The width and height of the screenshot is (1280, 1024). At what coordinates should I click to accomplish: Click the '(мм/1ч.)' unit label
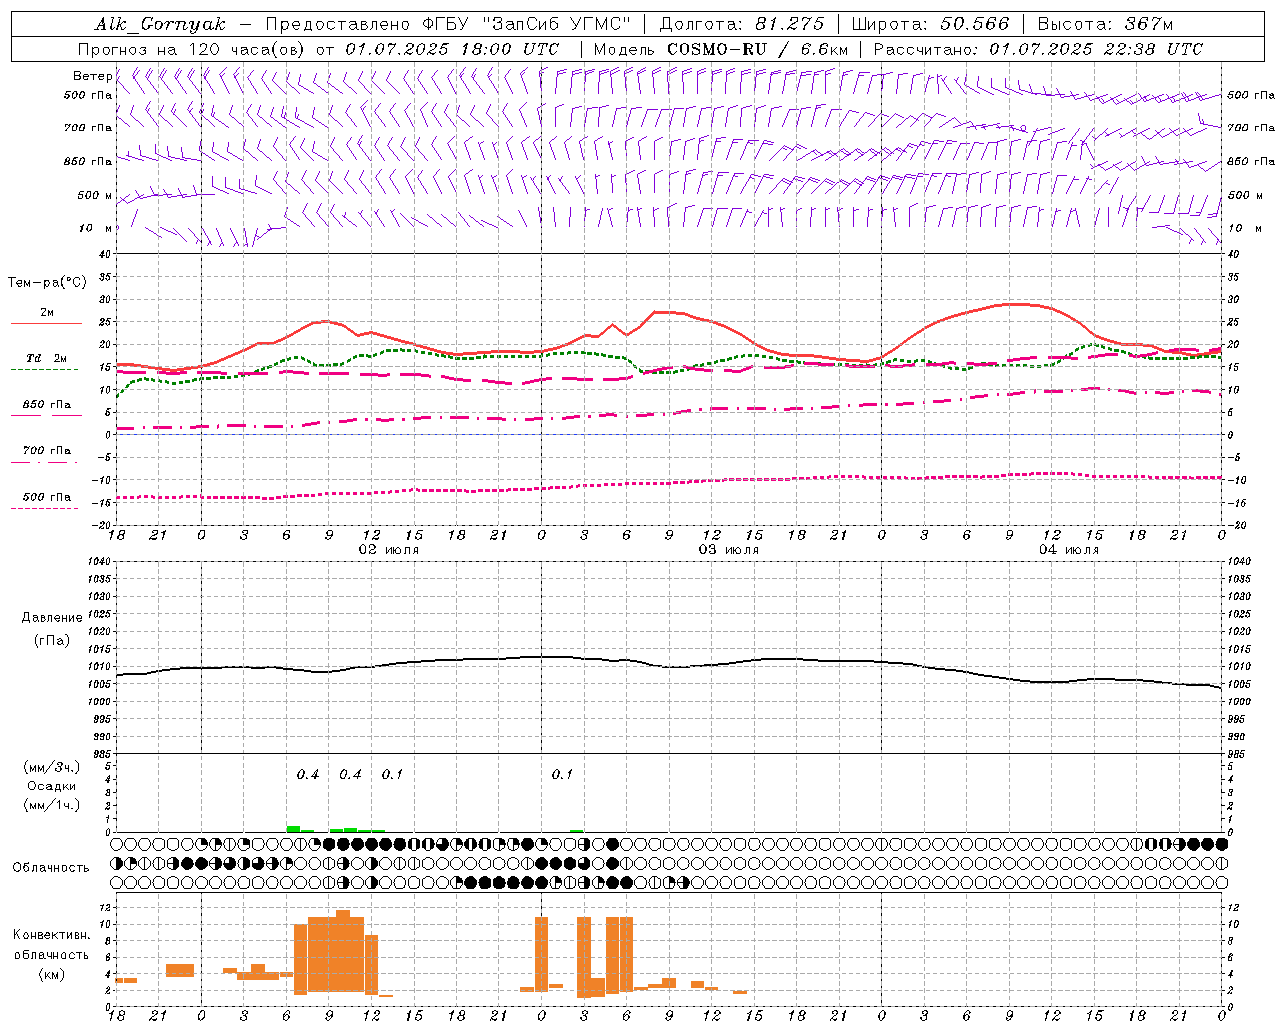(x=51, y=805)
